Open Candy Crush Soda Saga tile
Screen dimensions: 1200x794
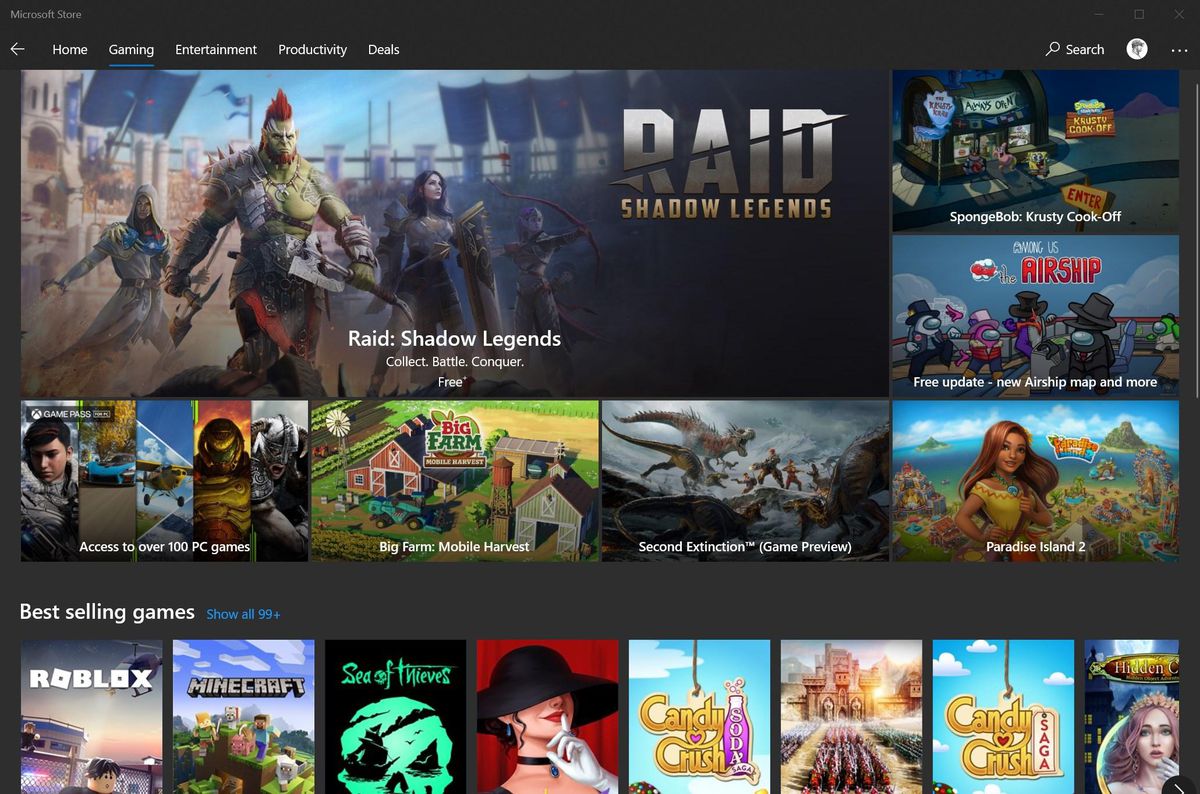(x=699, y=717)
